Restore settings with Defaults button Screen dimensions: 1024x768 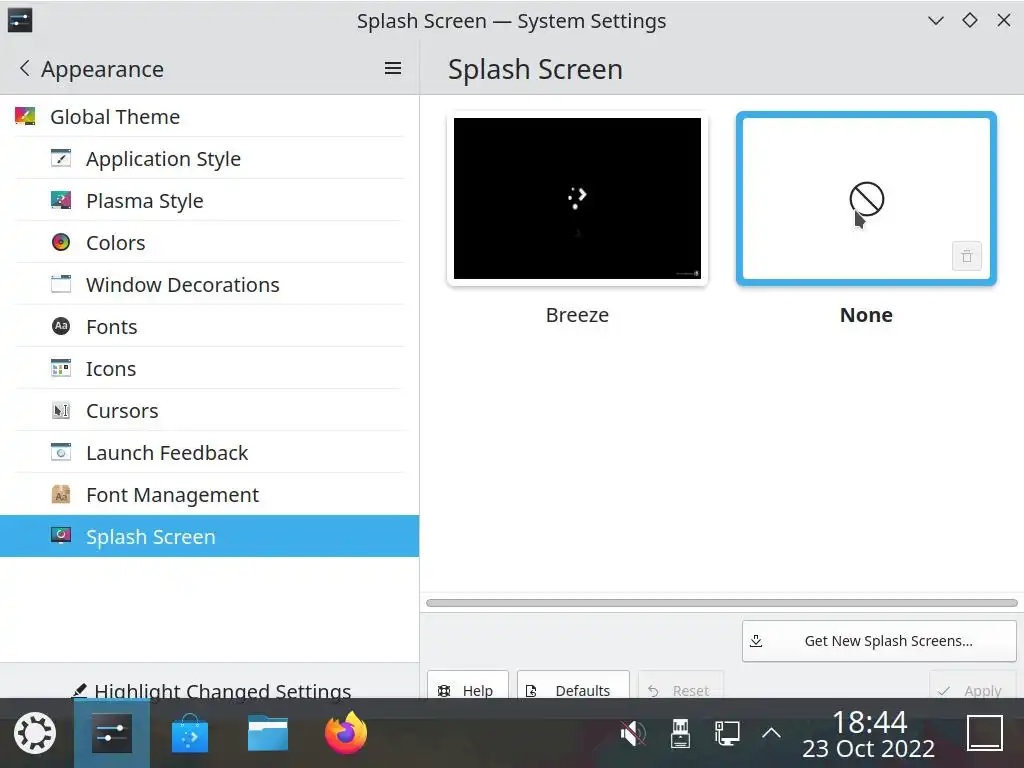coord(573,686)
